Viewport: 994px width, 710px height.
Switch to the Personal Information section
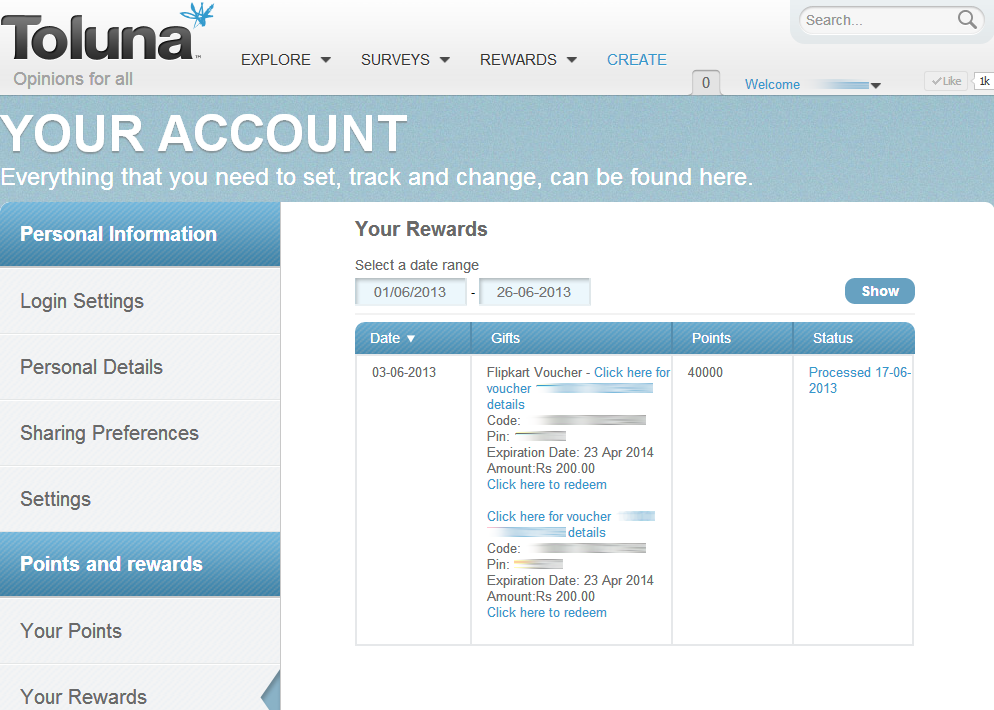[118, 233]
